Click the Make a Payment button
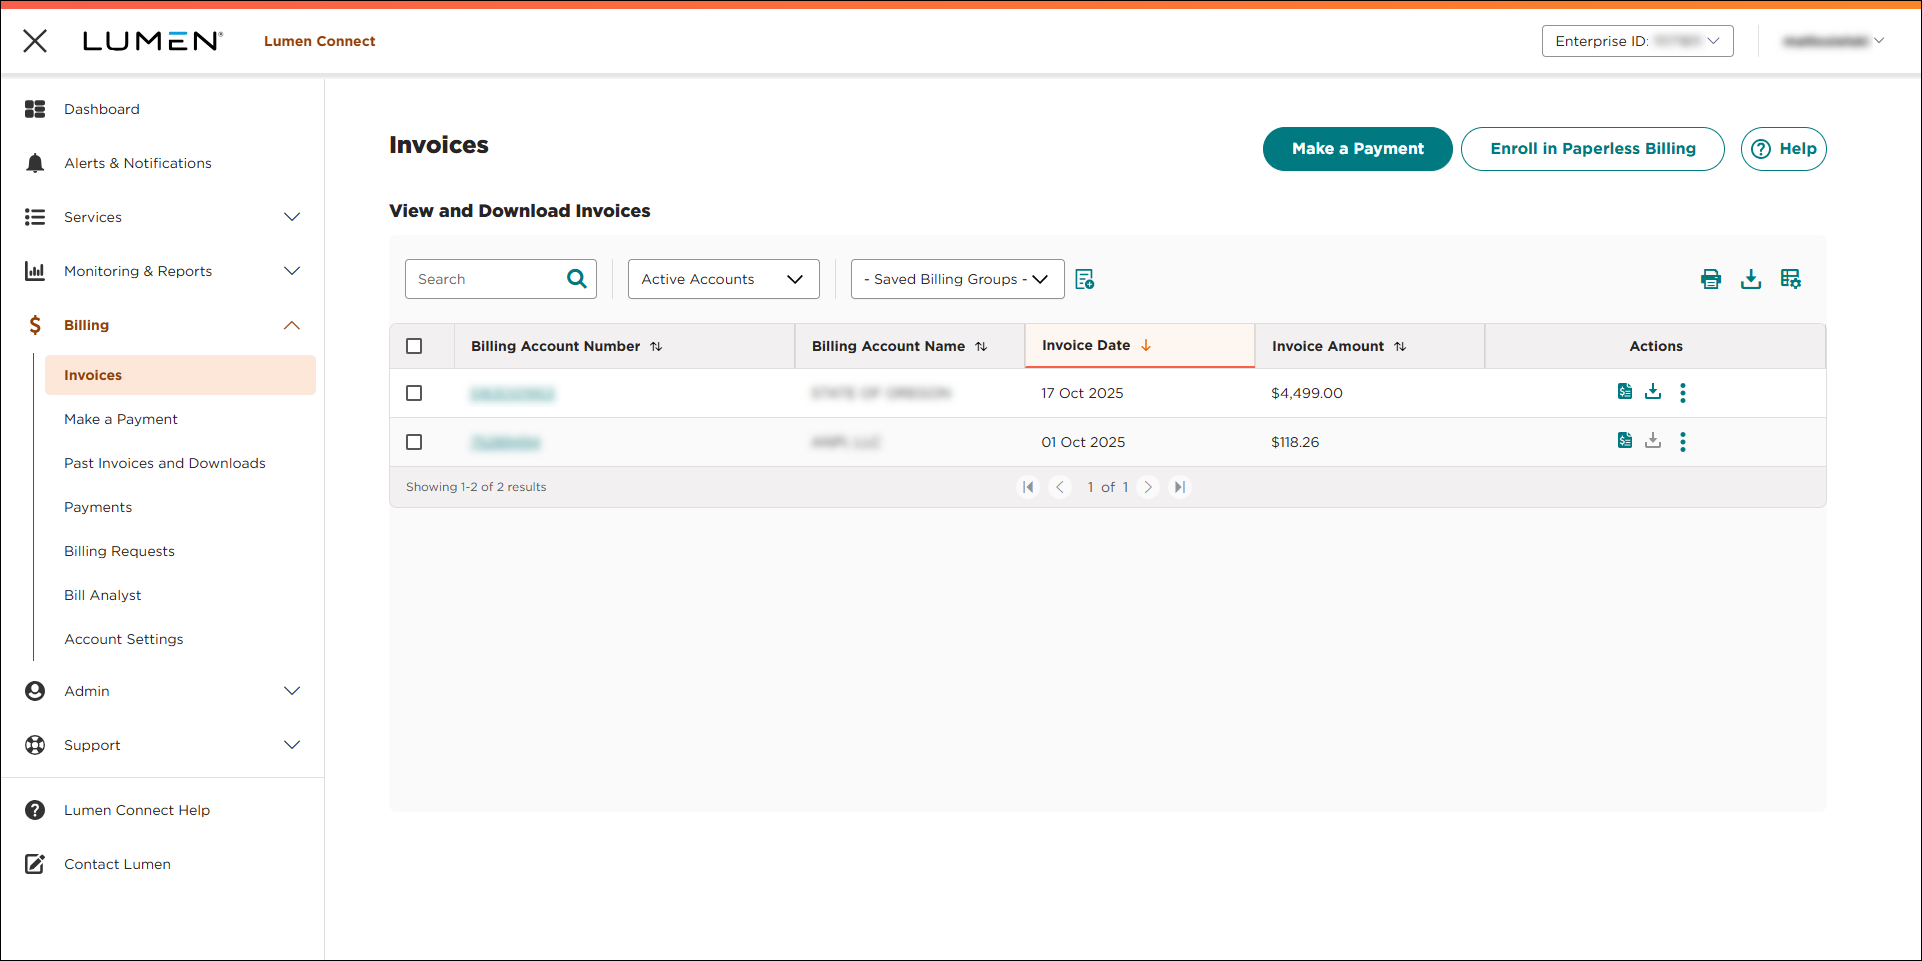Viewport: 1922px width, 961px height. 1357,149
